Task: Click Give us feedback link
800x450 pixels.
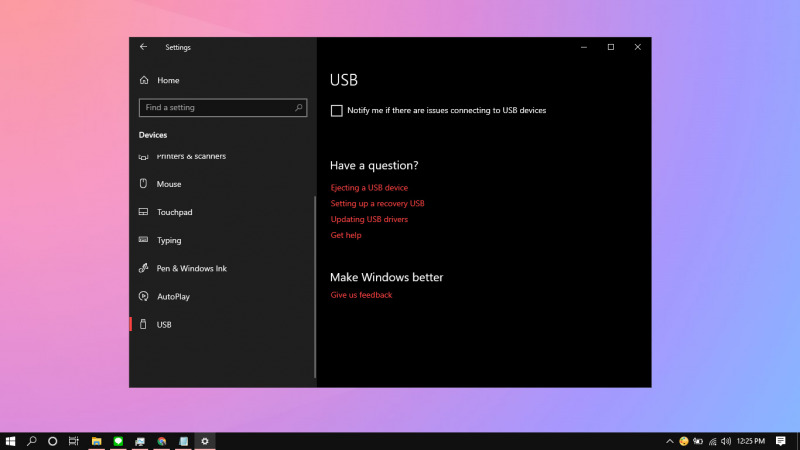Action: (361, 295)
